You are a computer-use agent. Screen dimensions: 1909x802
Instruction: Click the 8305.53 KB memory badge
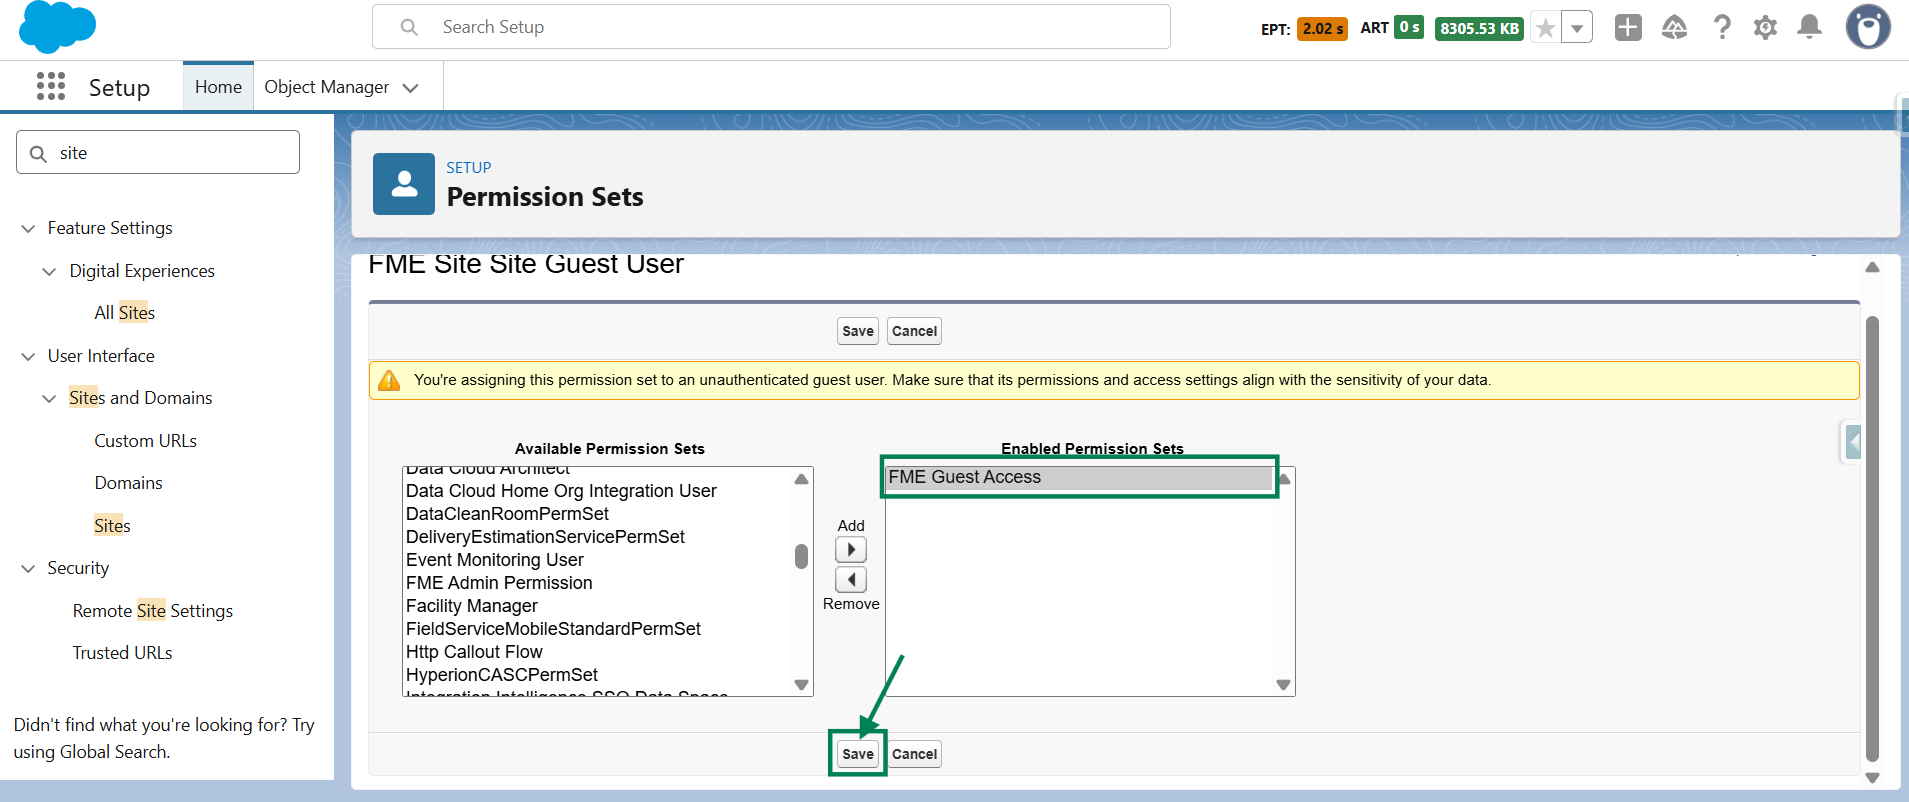pyautogui.click(x=1479, y=29)
